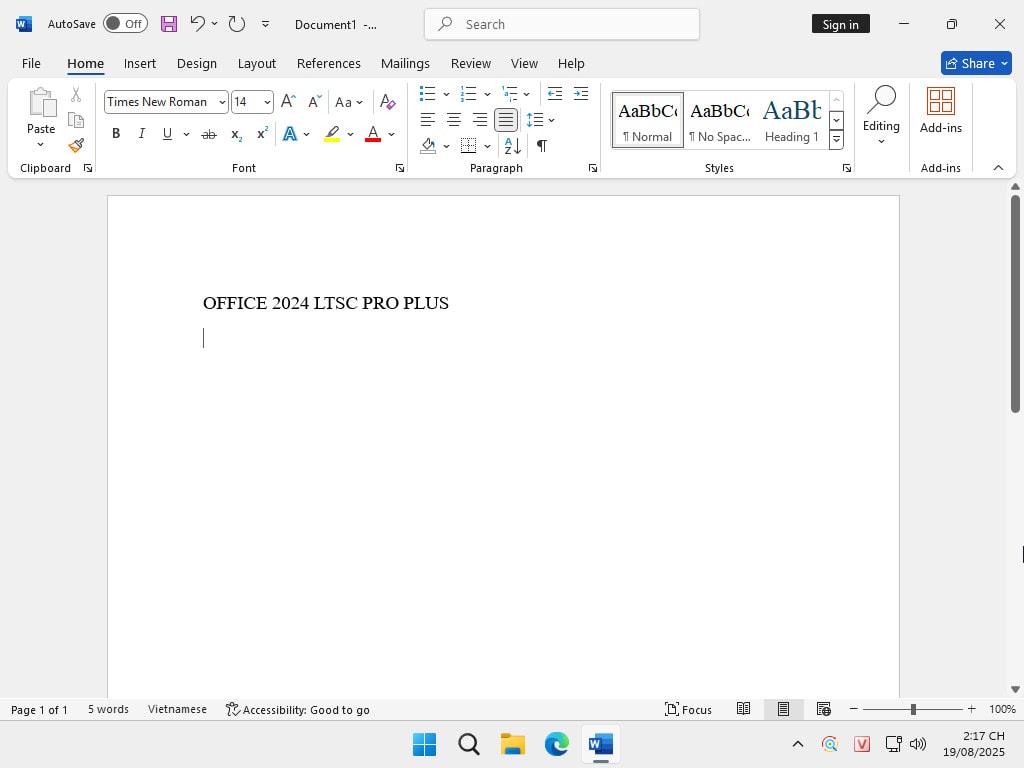Open Focus mode
Image resolution: width=1024 pixels, height=768 pixels.
[x=688, y=709]
